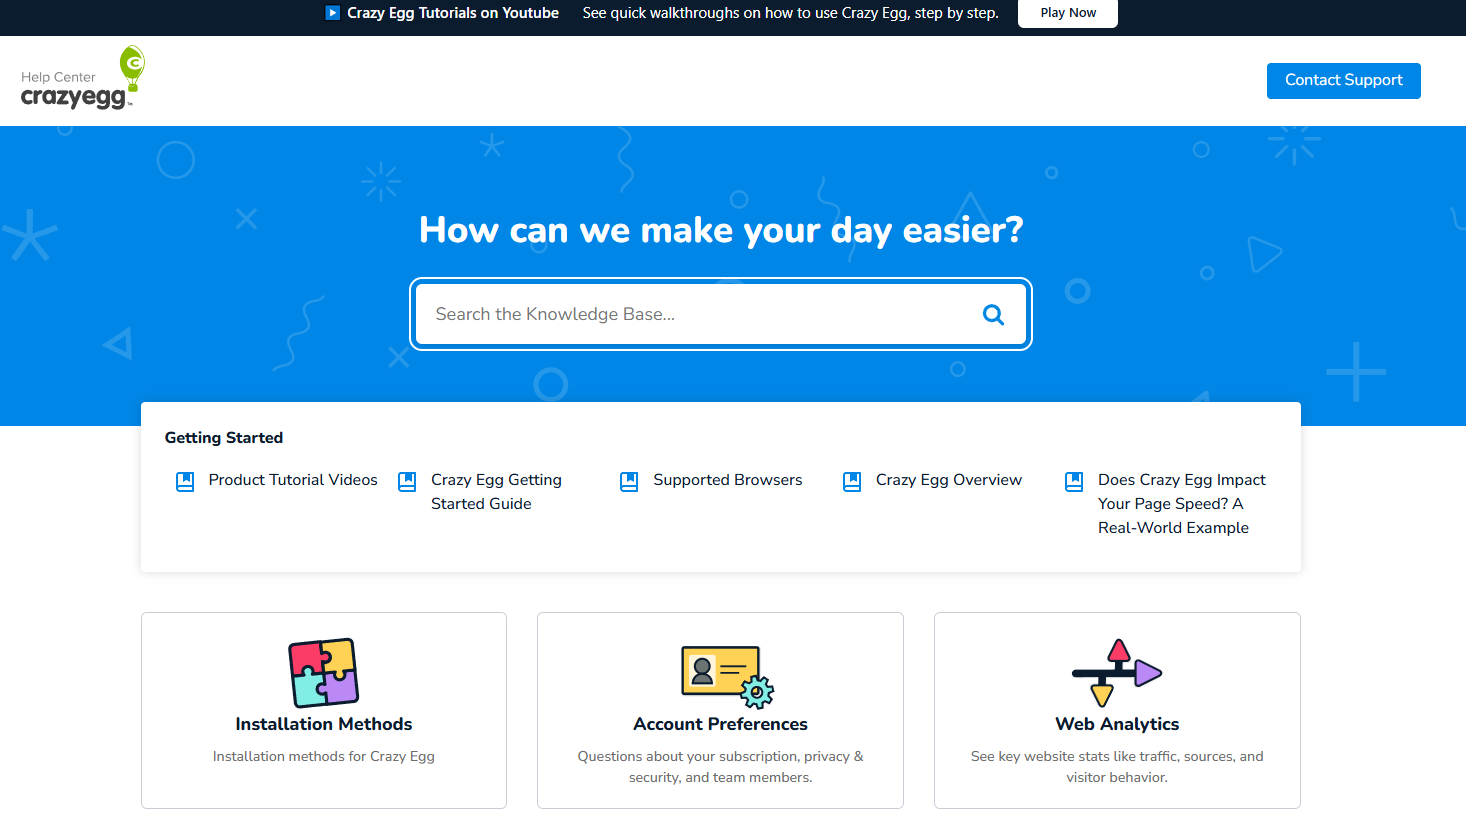Click the magnifier search icon
The image size is (1466, 824).
pyautogui.click(x=993, y=315)
